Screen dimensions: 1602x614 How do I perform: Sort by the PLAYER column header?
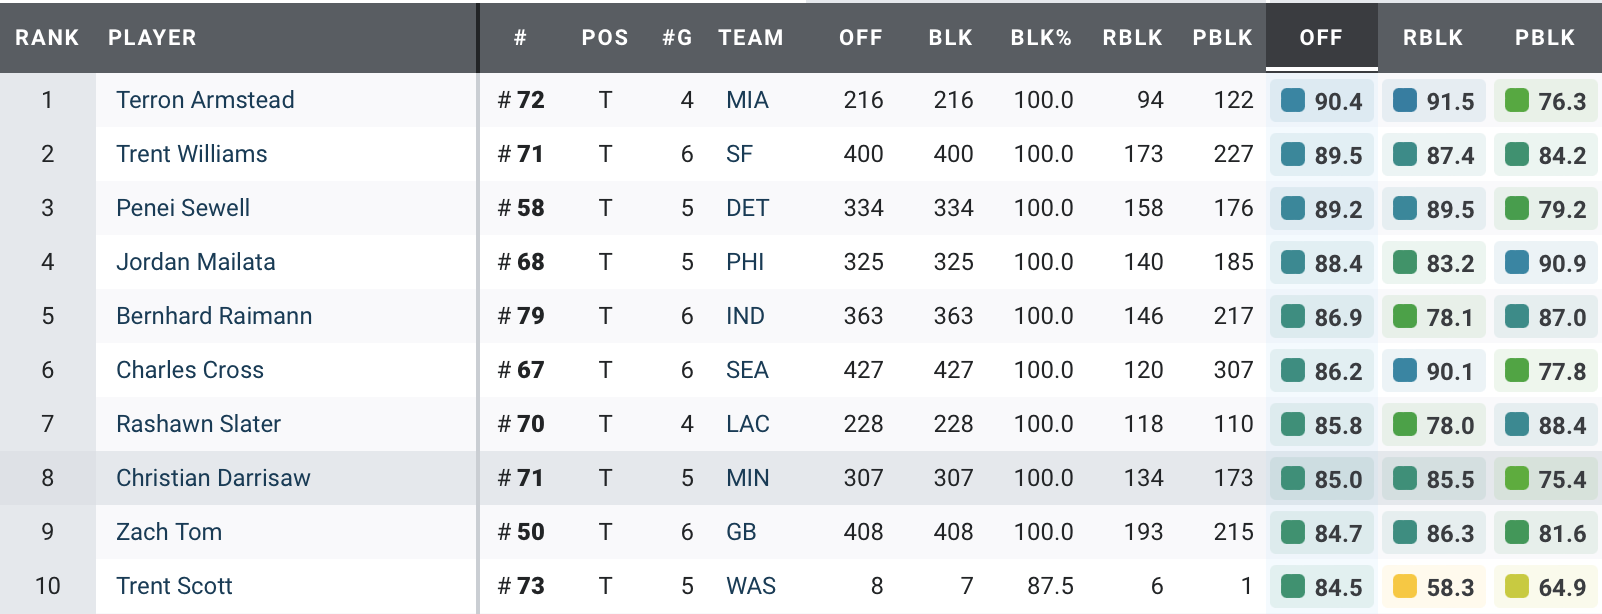point(152,38)
